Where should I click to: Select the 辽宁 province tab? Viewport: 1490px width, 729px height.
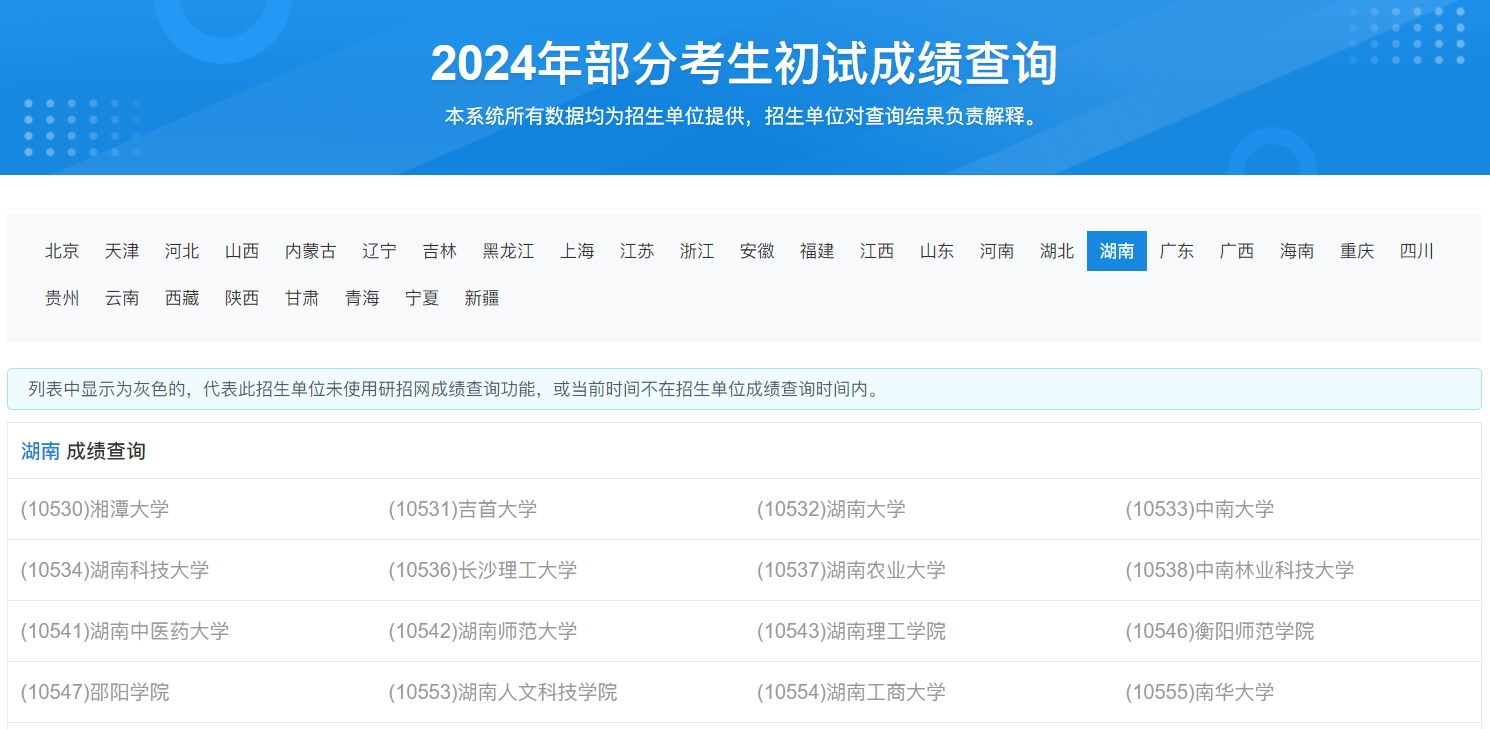(379, 251)
